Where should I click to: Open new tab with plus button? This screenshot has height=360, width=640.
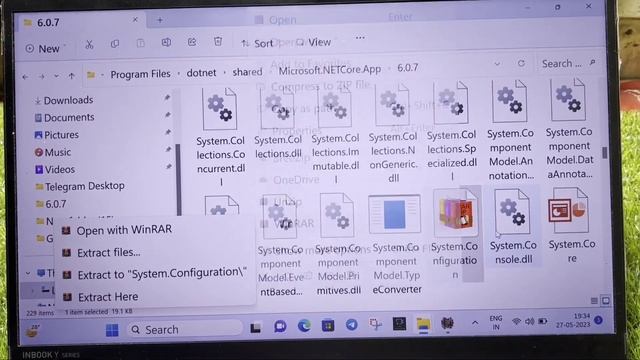click(160, 20)
